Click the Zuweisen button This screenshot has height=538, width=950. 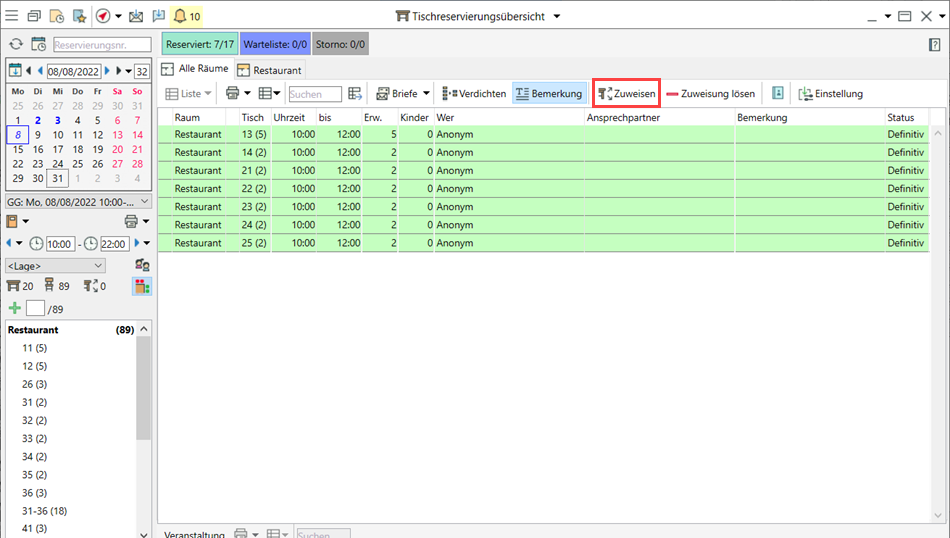coord(626,94)
